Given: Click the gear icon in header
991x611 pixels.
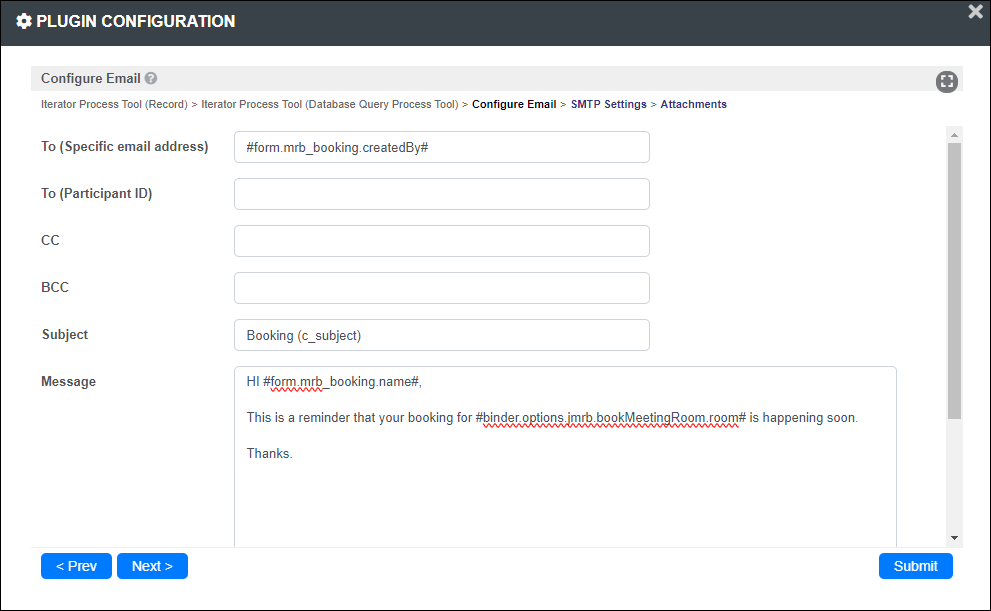Looking at the screenshot, I should click(23, 21).
